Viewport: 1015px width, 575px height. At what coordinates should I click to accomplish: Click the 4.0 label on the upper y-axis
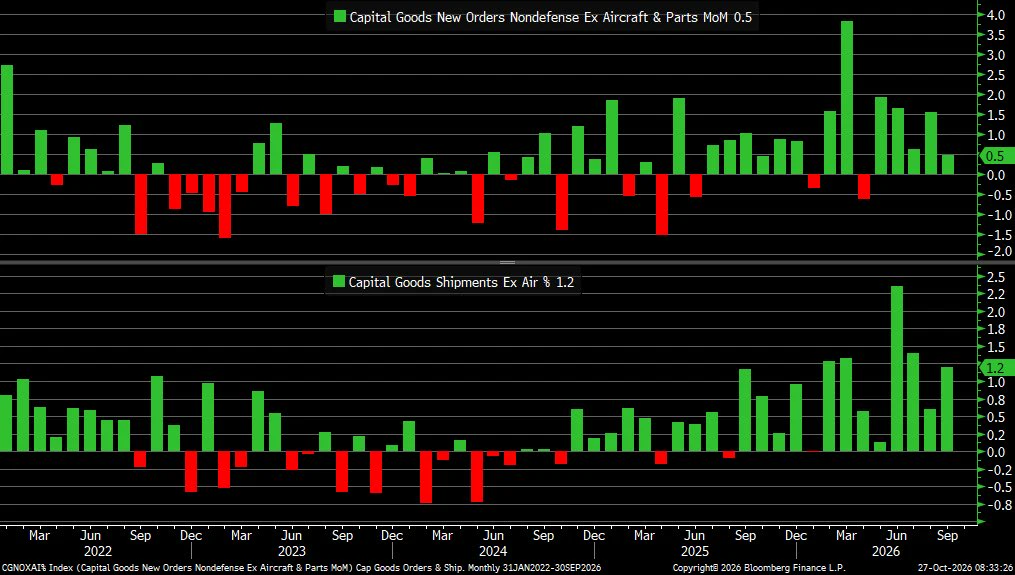coord(996,16)
